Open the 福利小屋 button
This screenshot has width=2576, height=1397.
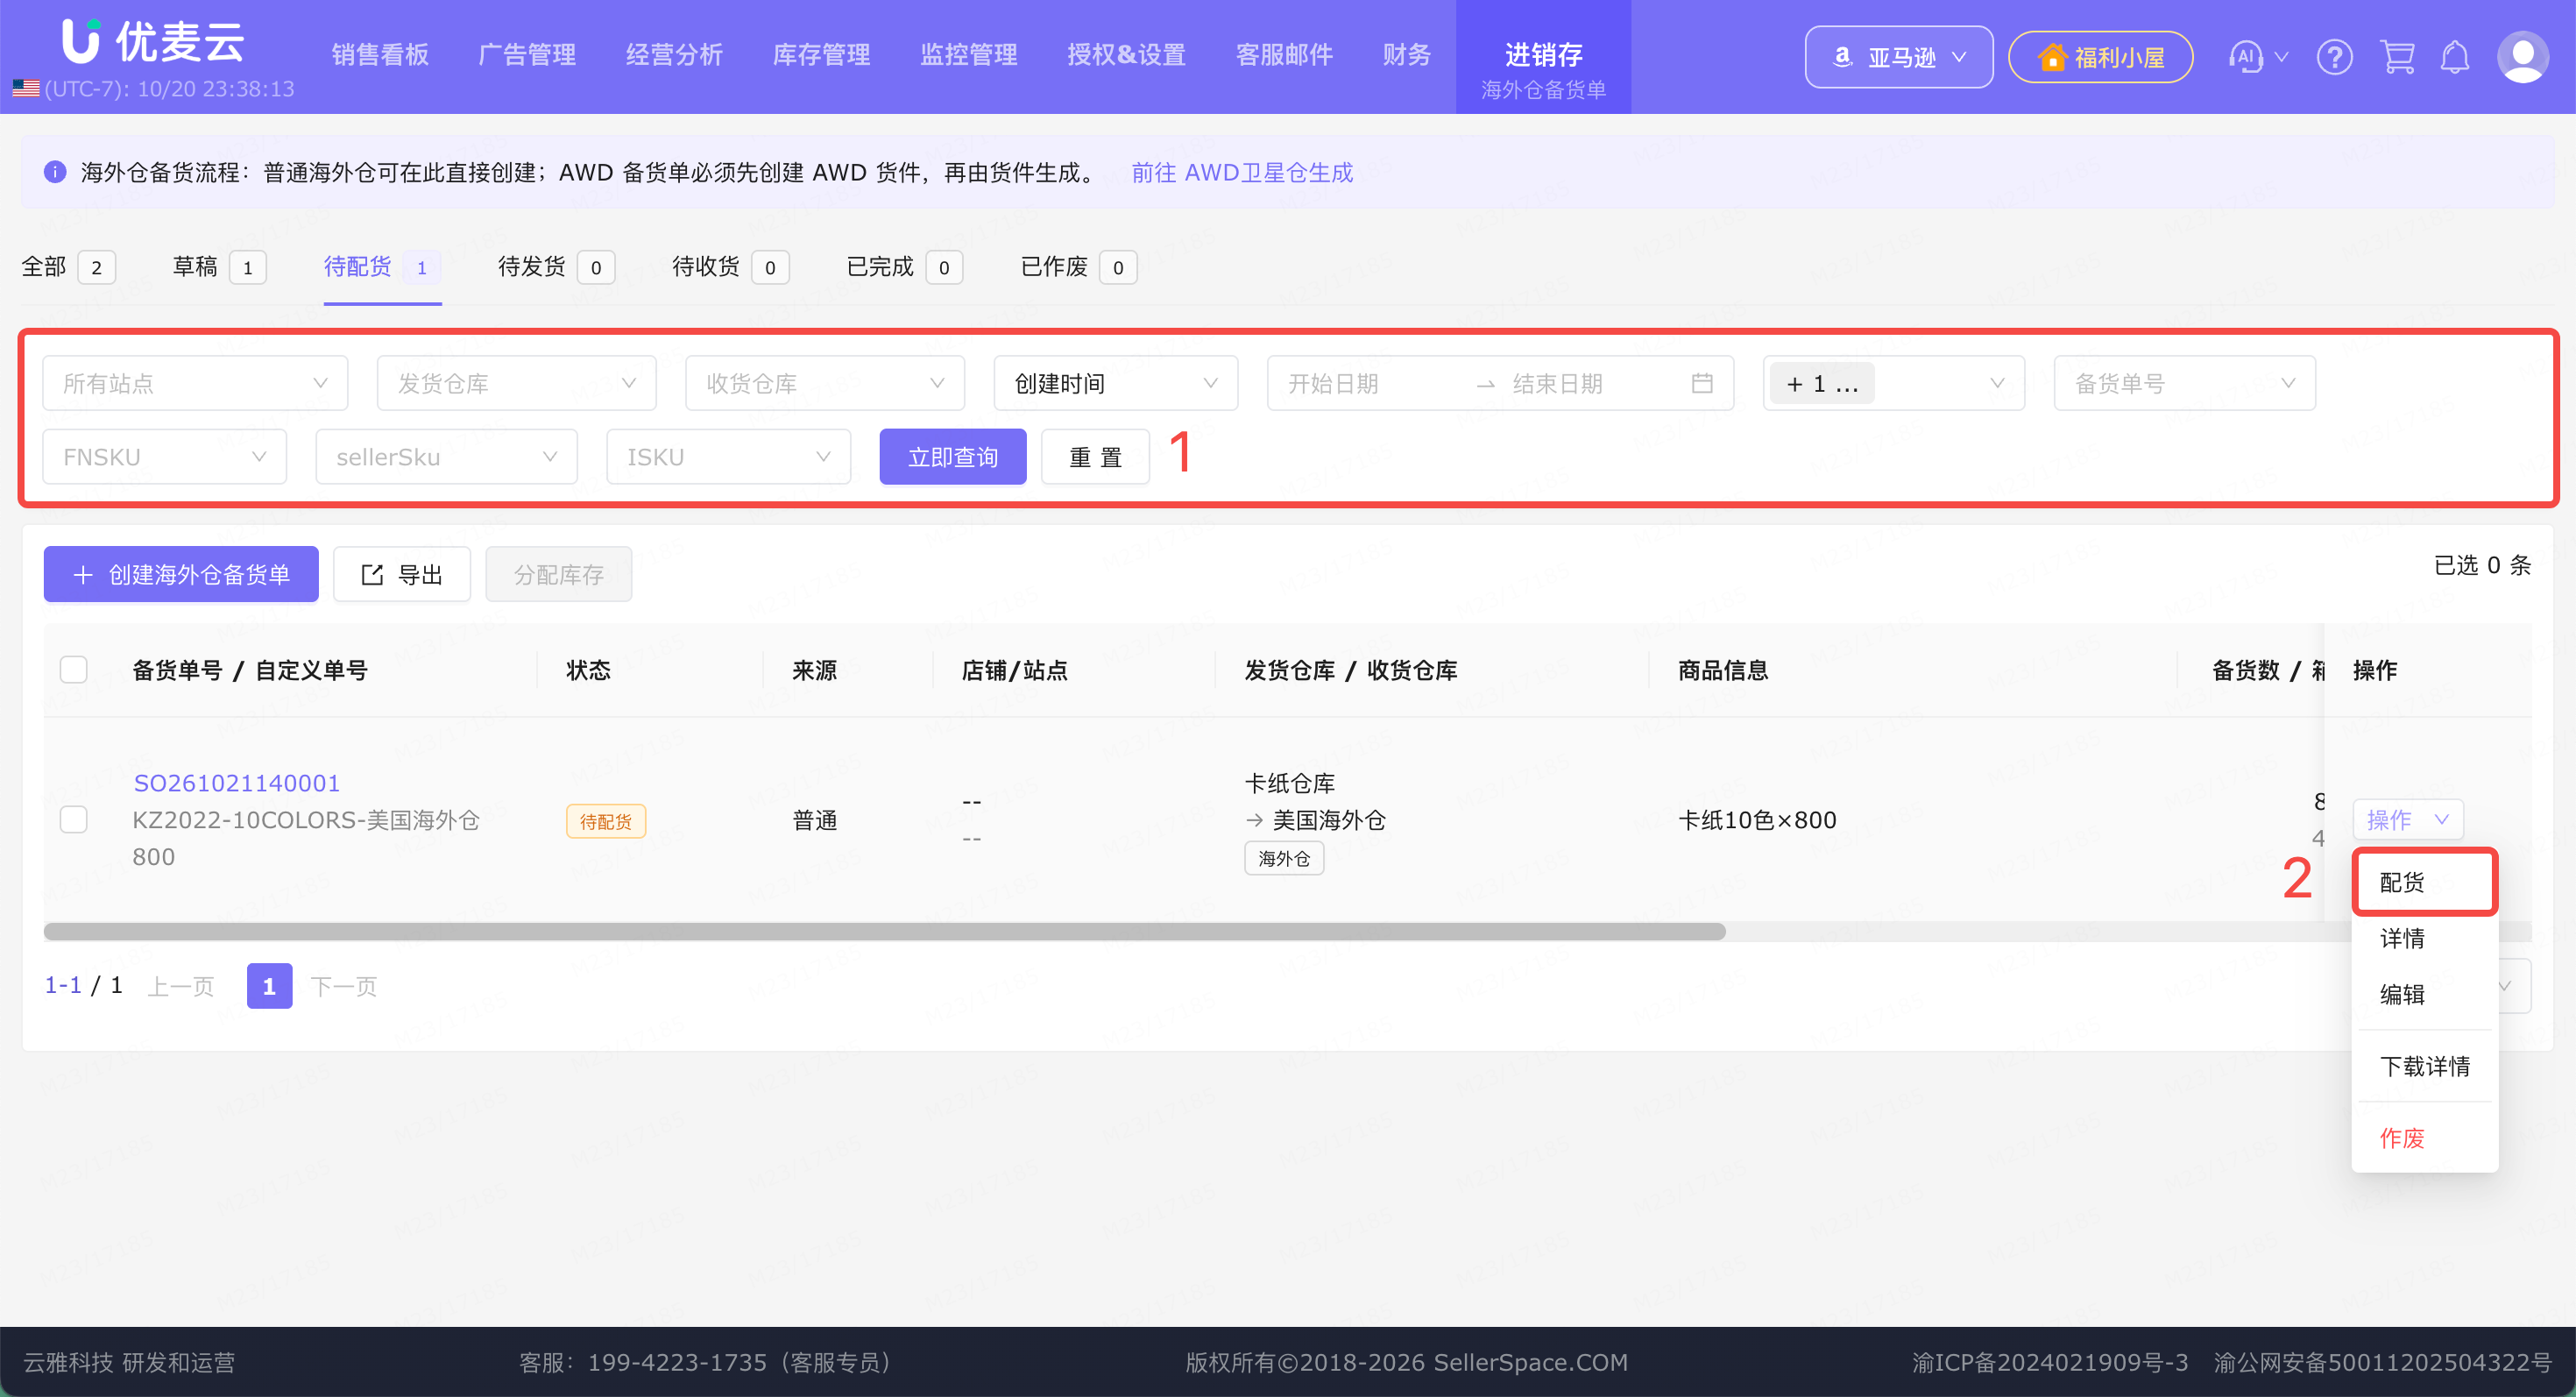(2100, 57)
